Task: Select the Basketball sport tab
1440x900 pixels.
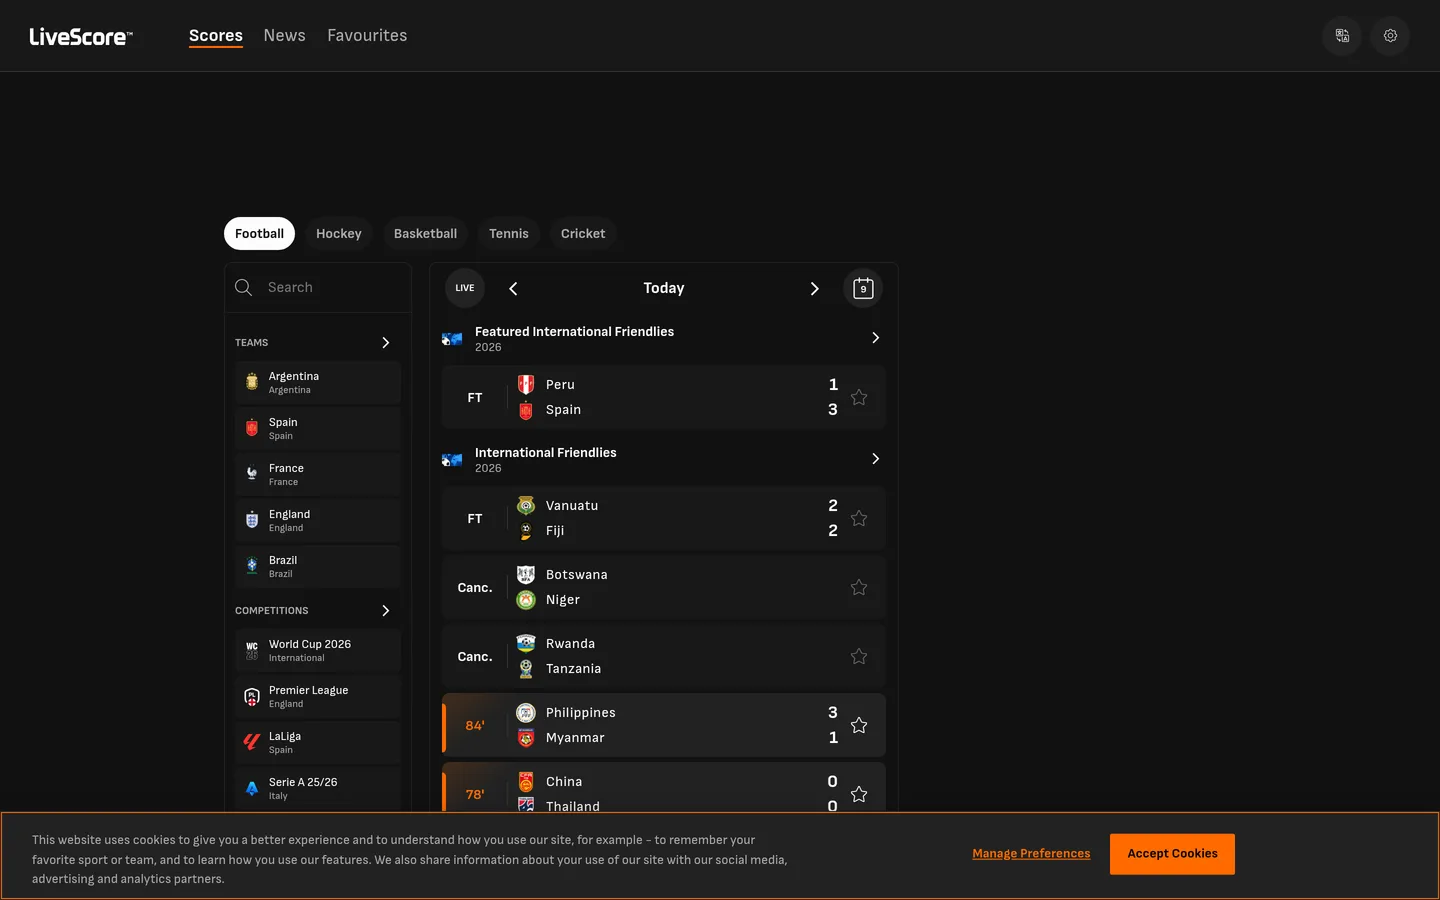Action: tap(425, 234)
